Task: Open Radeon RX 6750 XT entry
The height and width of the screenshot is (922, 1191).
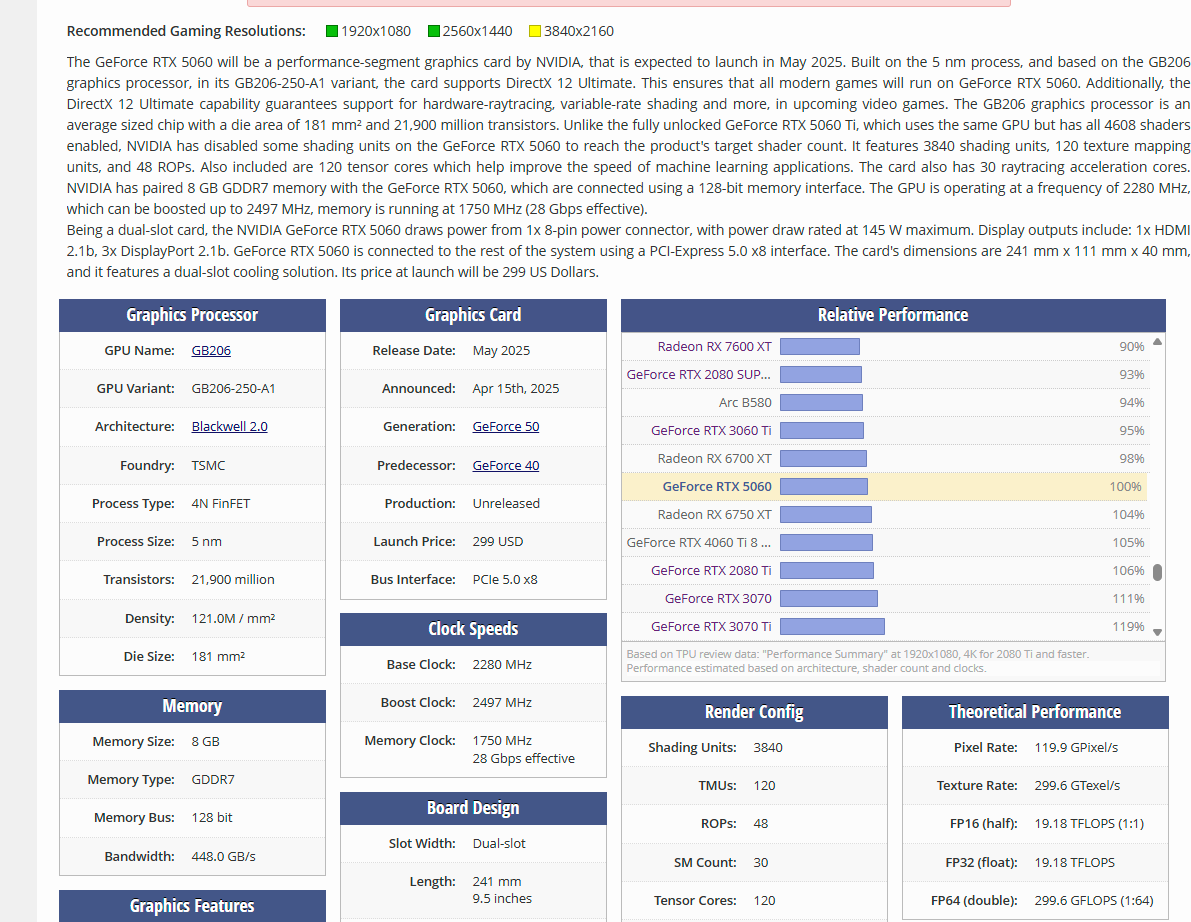Action: (x=714, y=514)
